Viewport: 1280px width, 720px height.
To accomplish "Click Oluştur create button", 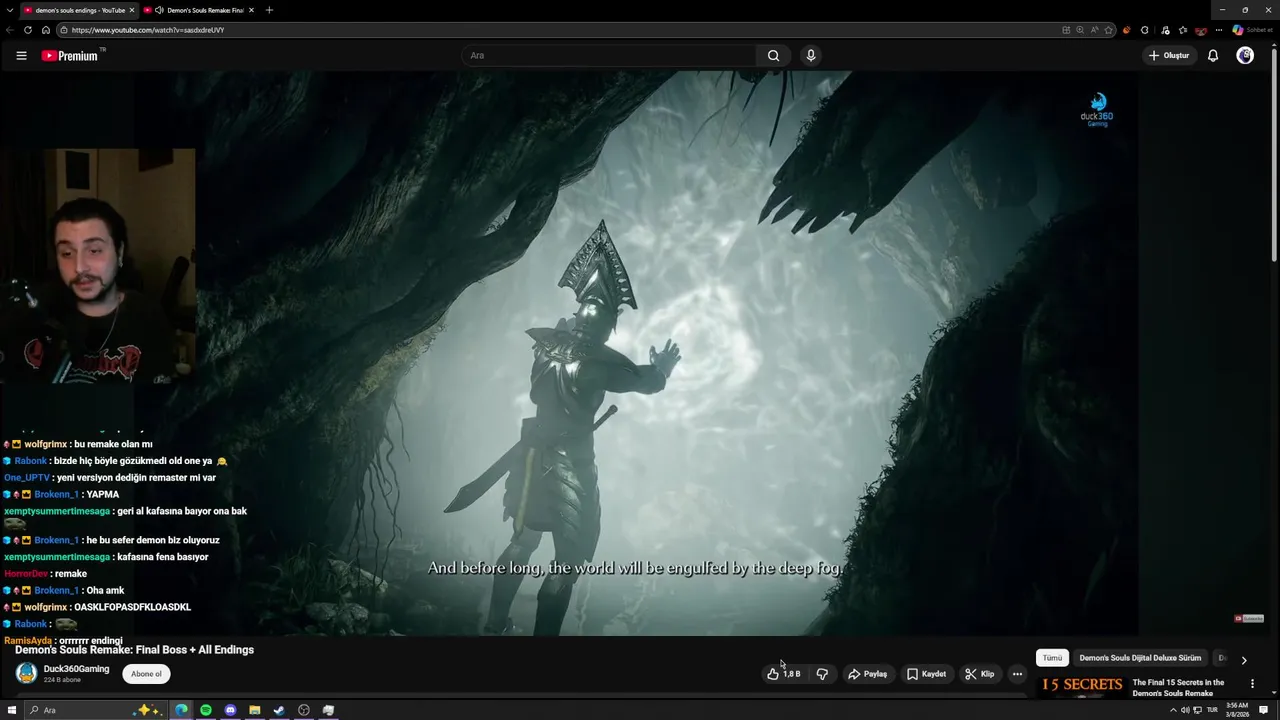I will tap(1169, 56).
